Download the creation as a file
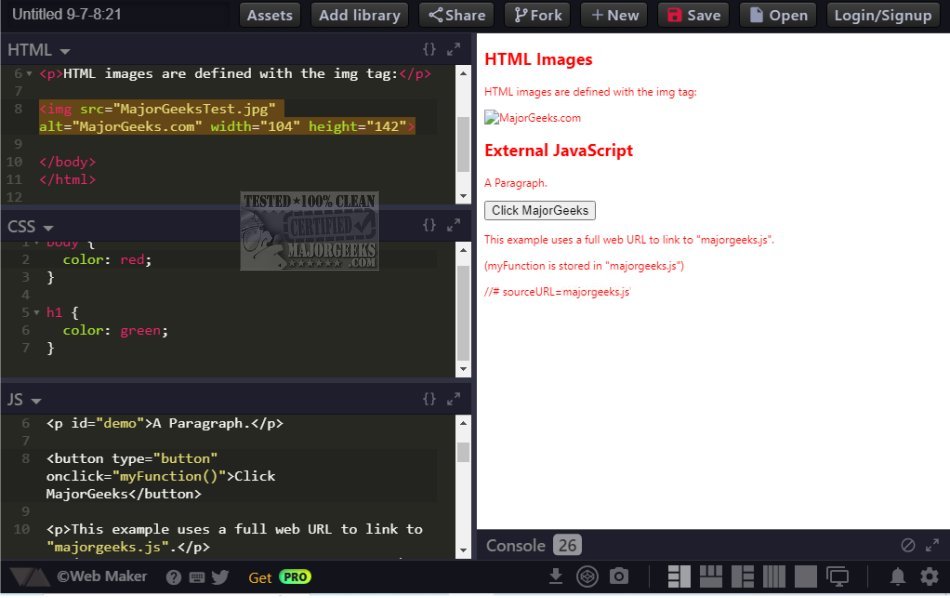This screenshot has width=950, height=598. point(556,576)
